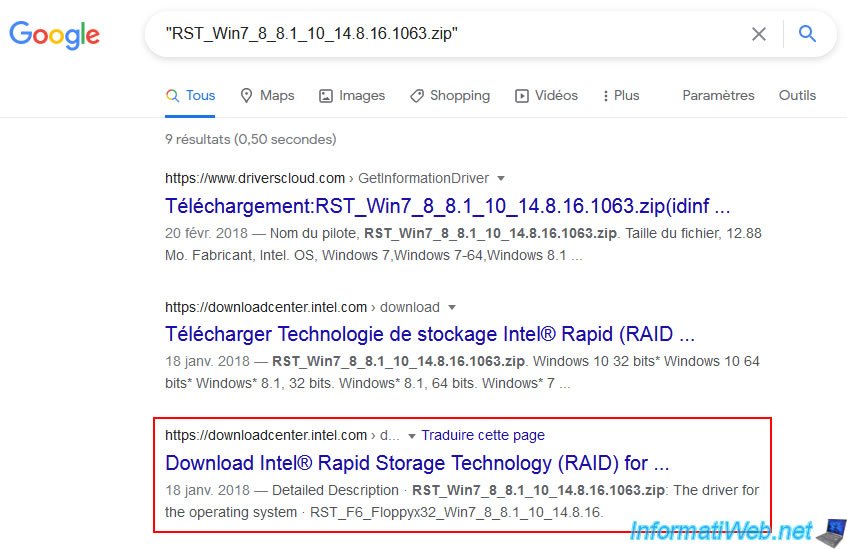Click the Google logo
Image resolution: width=847 pixels, height=549 pixels.
coord(55,35)
